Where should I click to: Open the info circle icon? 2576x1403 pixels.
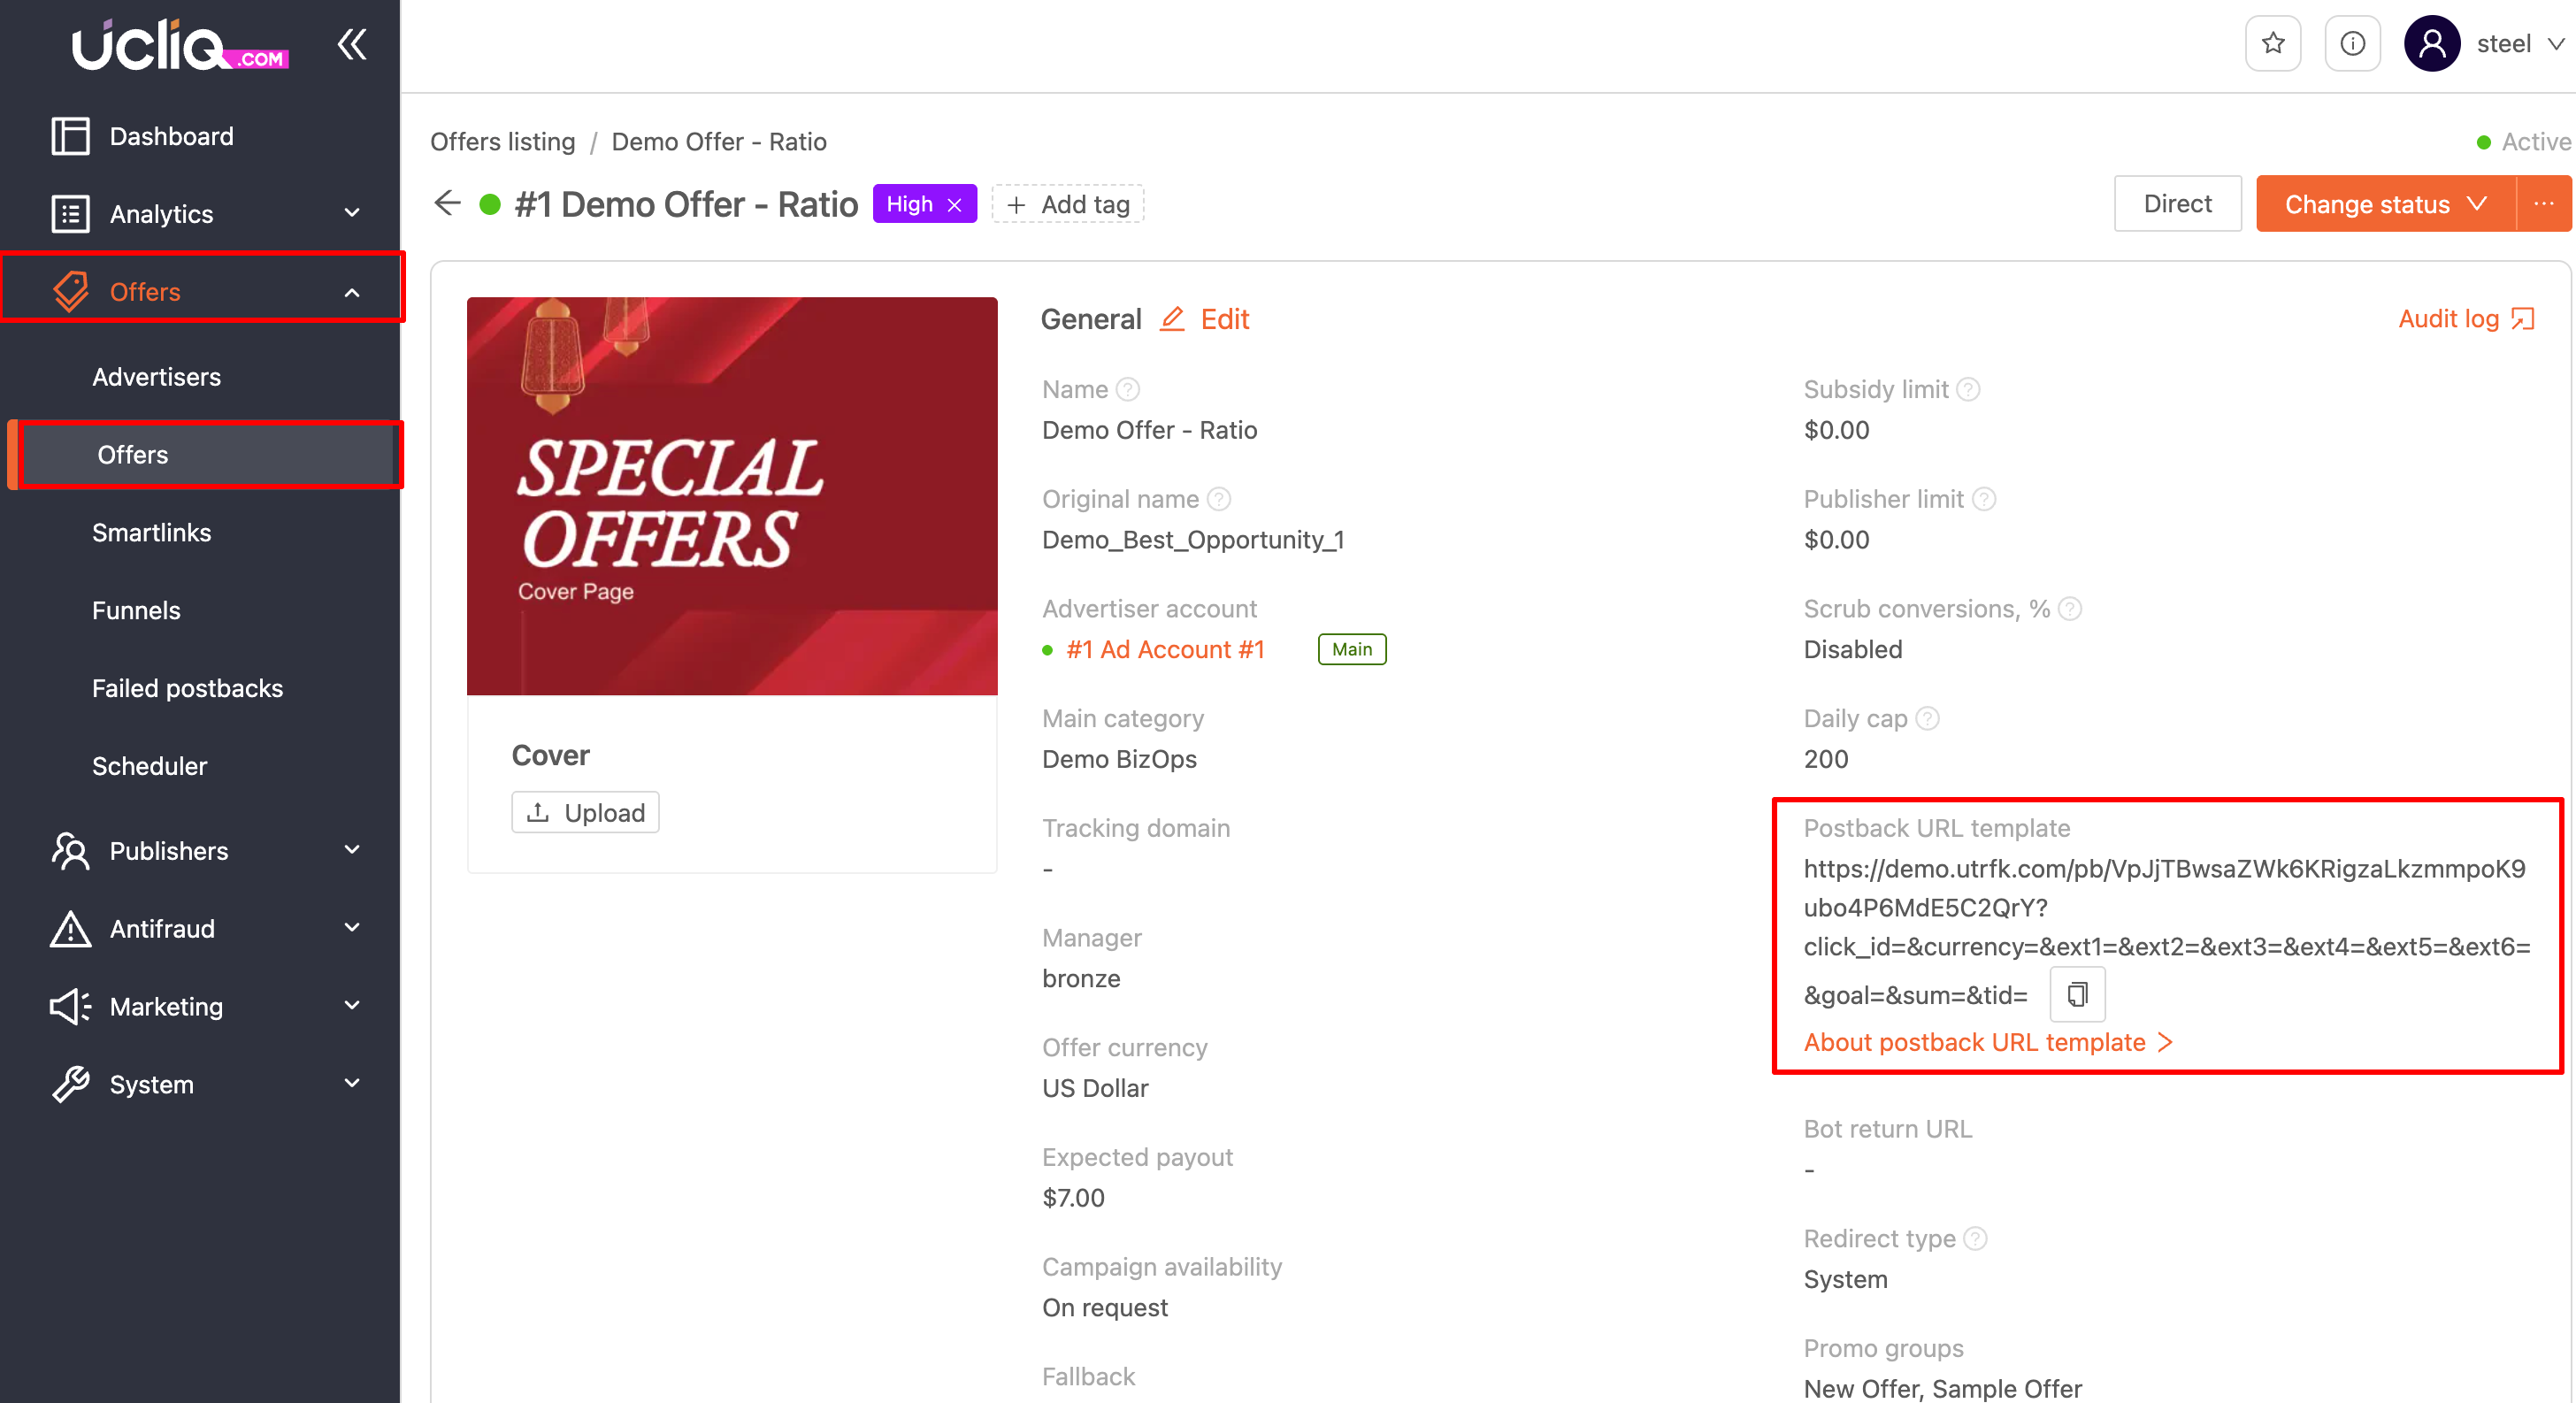(2352, 44)
